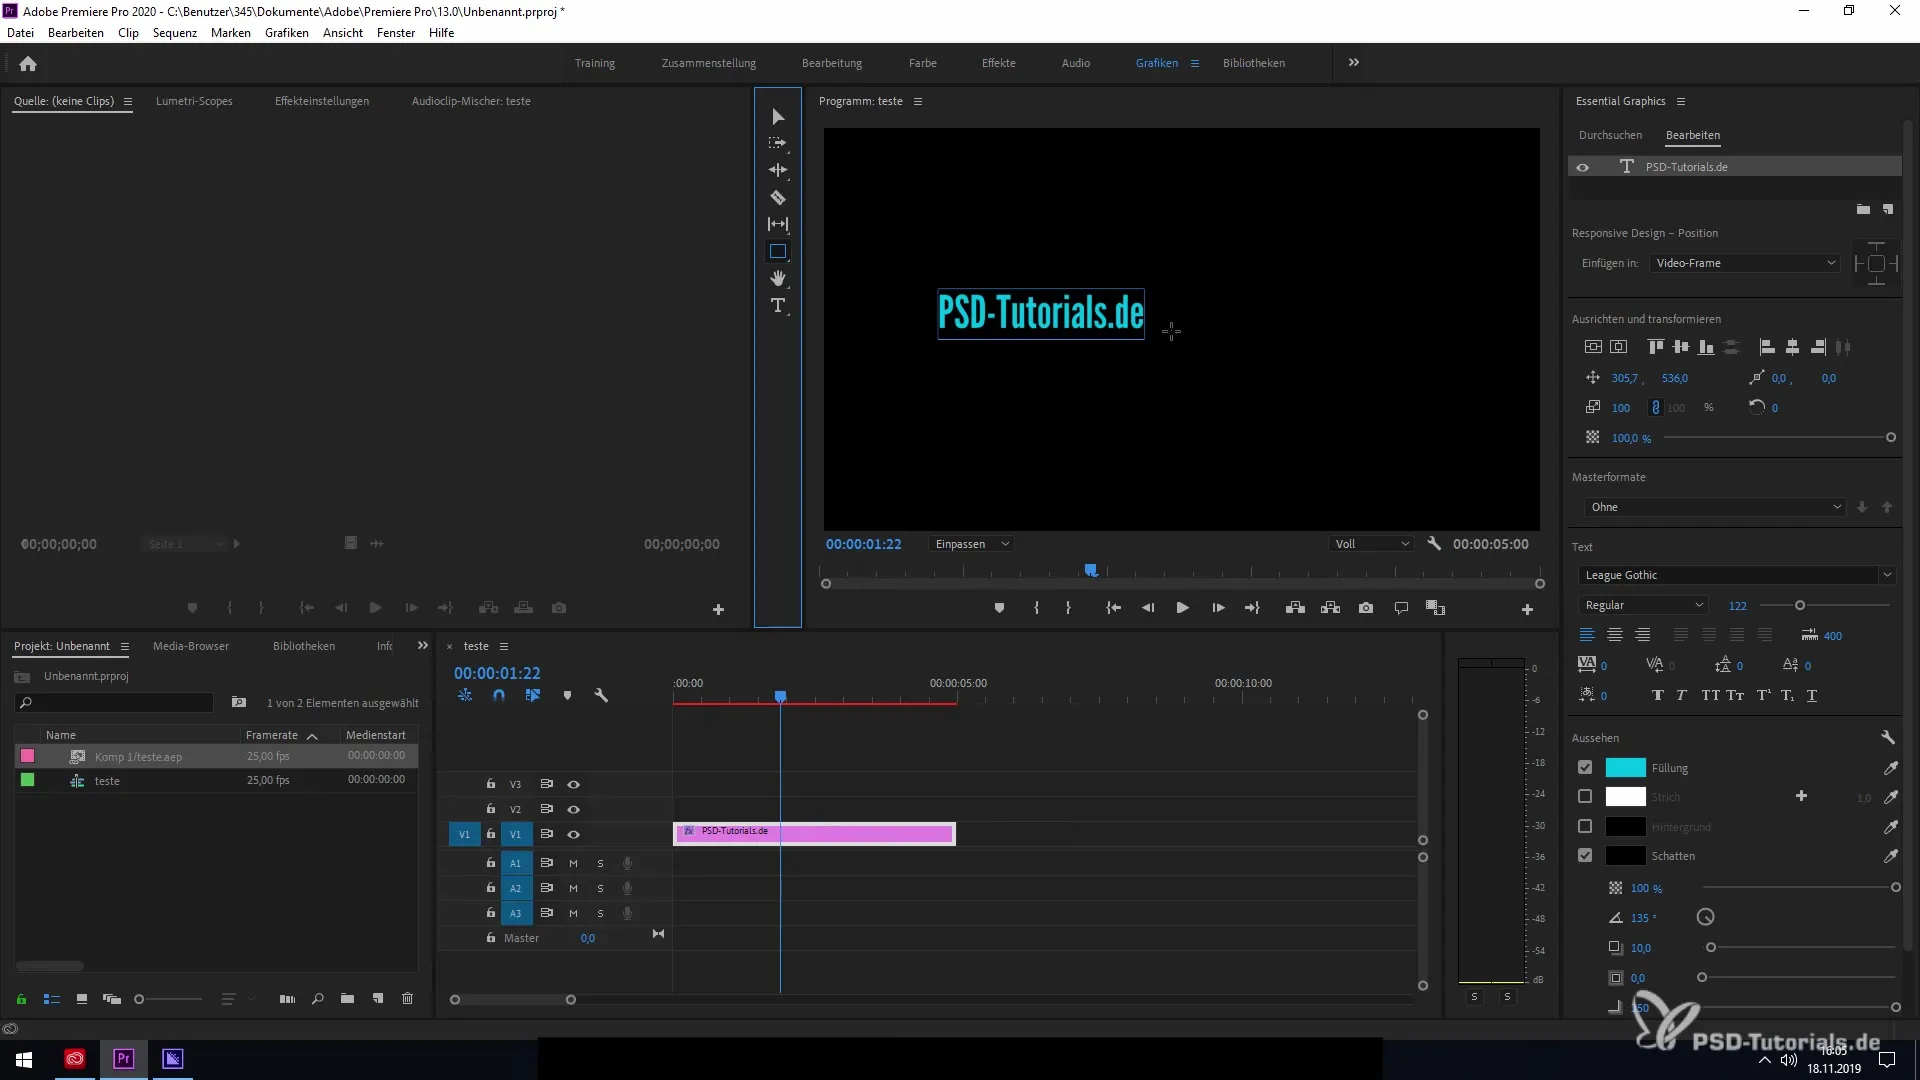Open Lumetri-Scopes tab
1920x1080 pixels.
click(x=194, y=101)
